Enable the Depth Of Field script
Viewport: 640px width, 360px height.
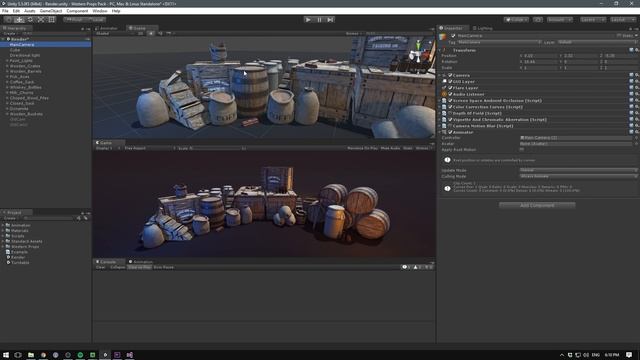tap(450, 113)
